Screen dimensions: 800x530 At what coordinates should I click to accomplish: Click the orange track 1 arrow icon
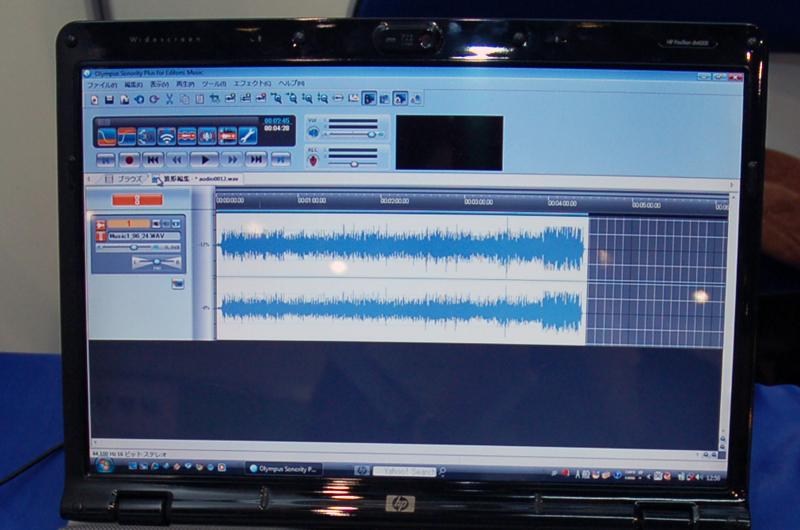[x=101, y=224]
